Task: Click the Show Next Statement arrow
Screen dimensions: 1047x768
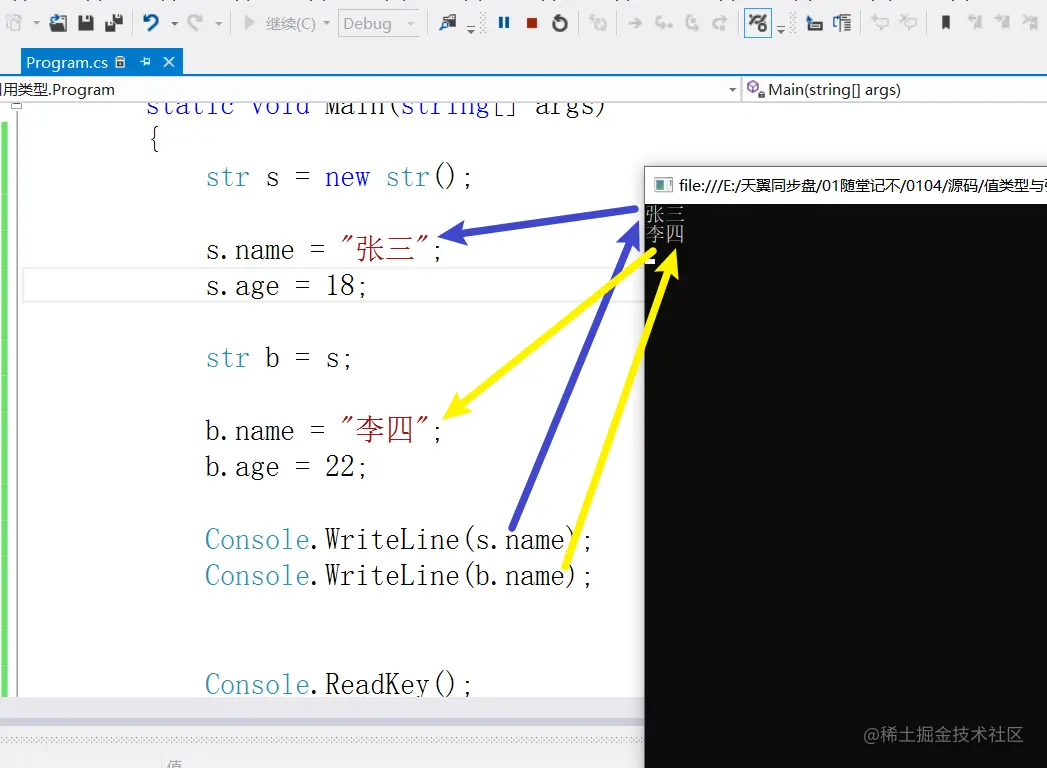Action: tap(635, 23)
